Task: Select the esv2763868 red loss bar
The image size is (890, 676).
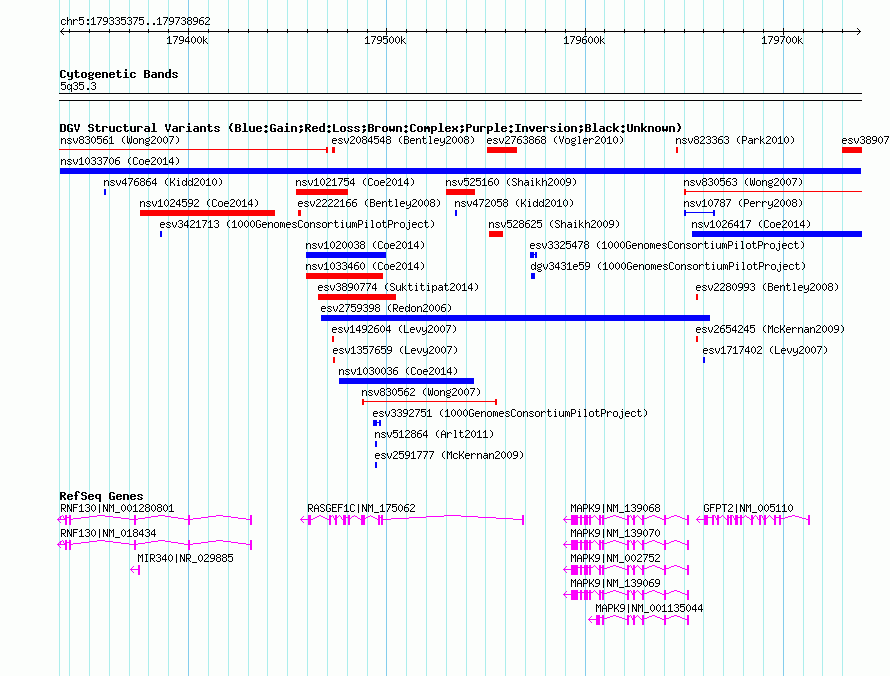Action: (x=502, y=150)
